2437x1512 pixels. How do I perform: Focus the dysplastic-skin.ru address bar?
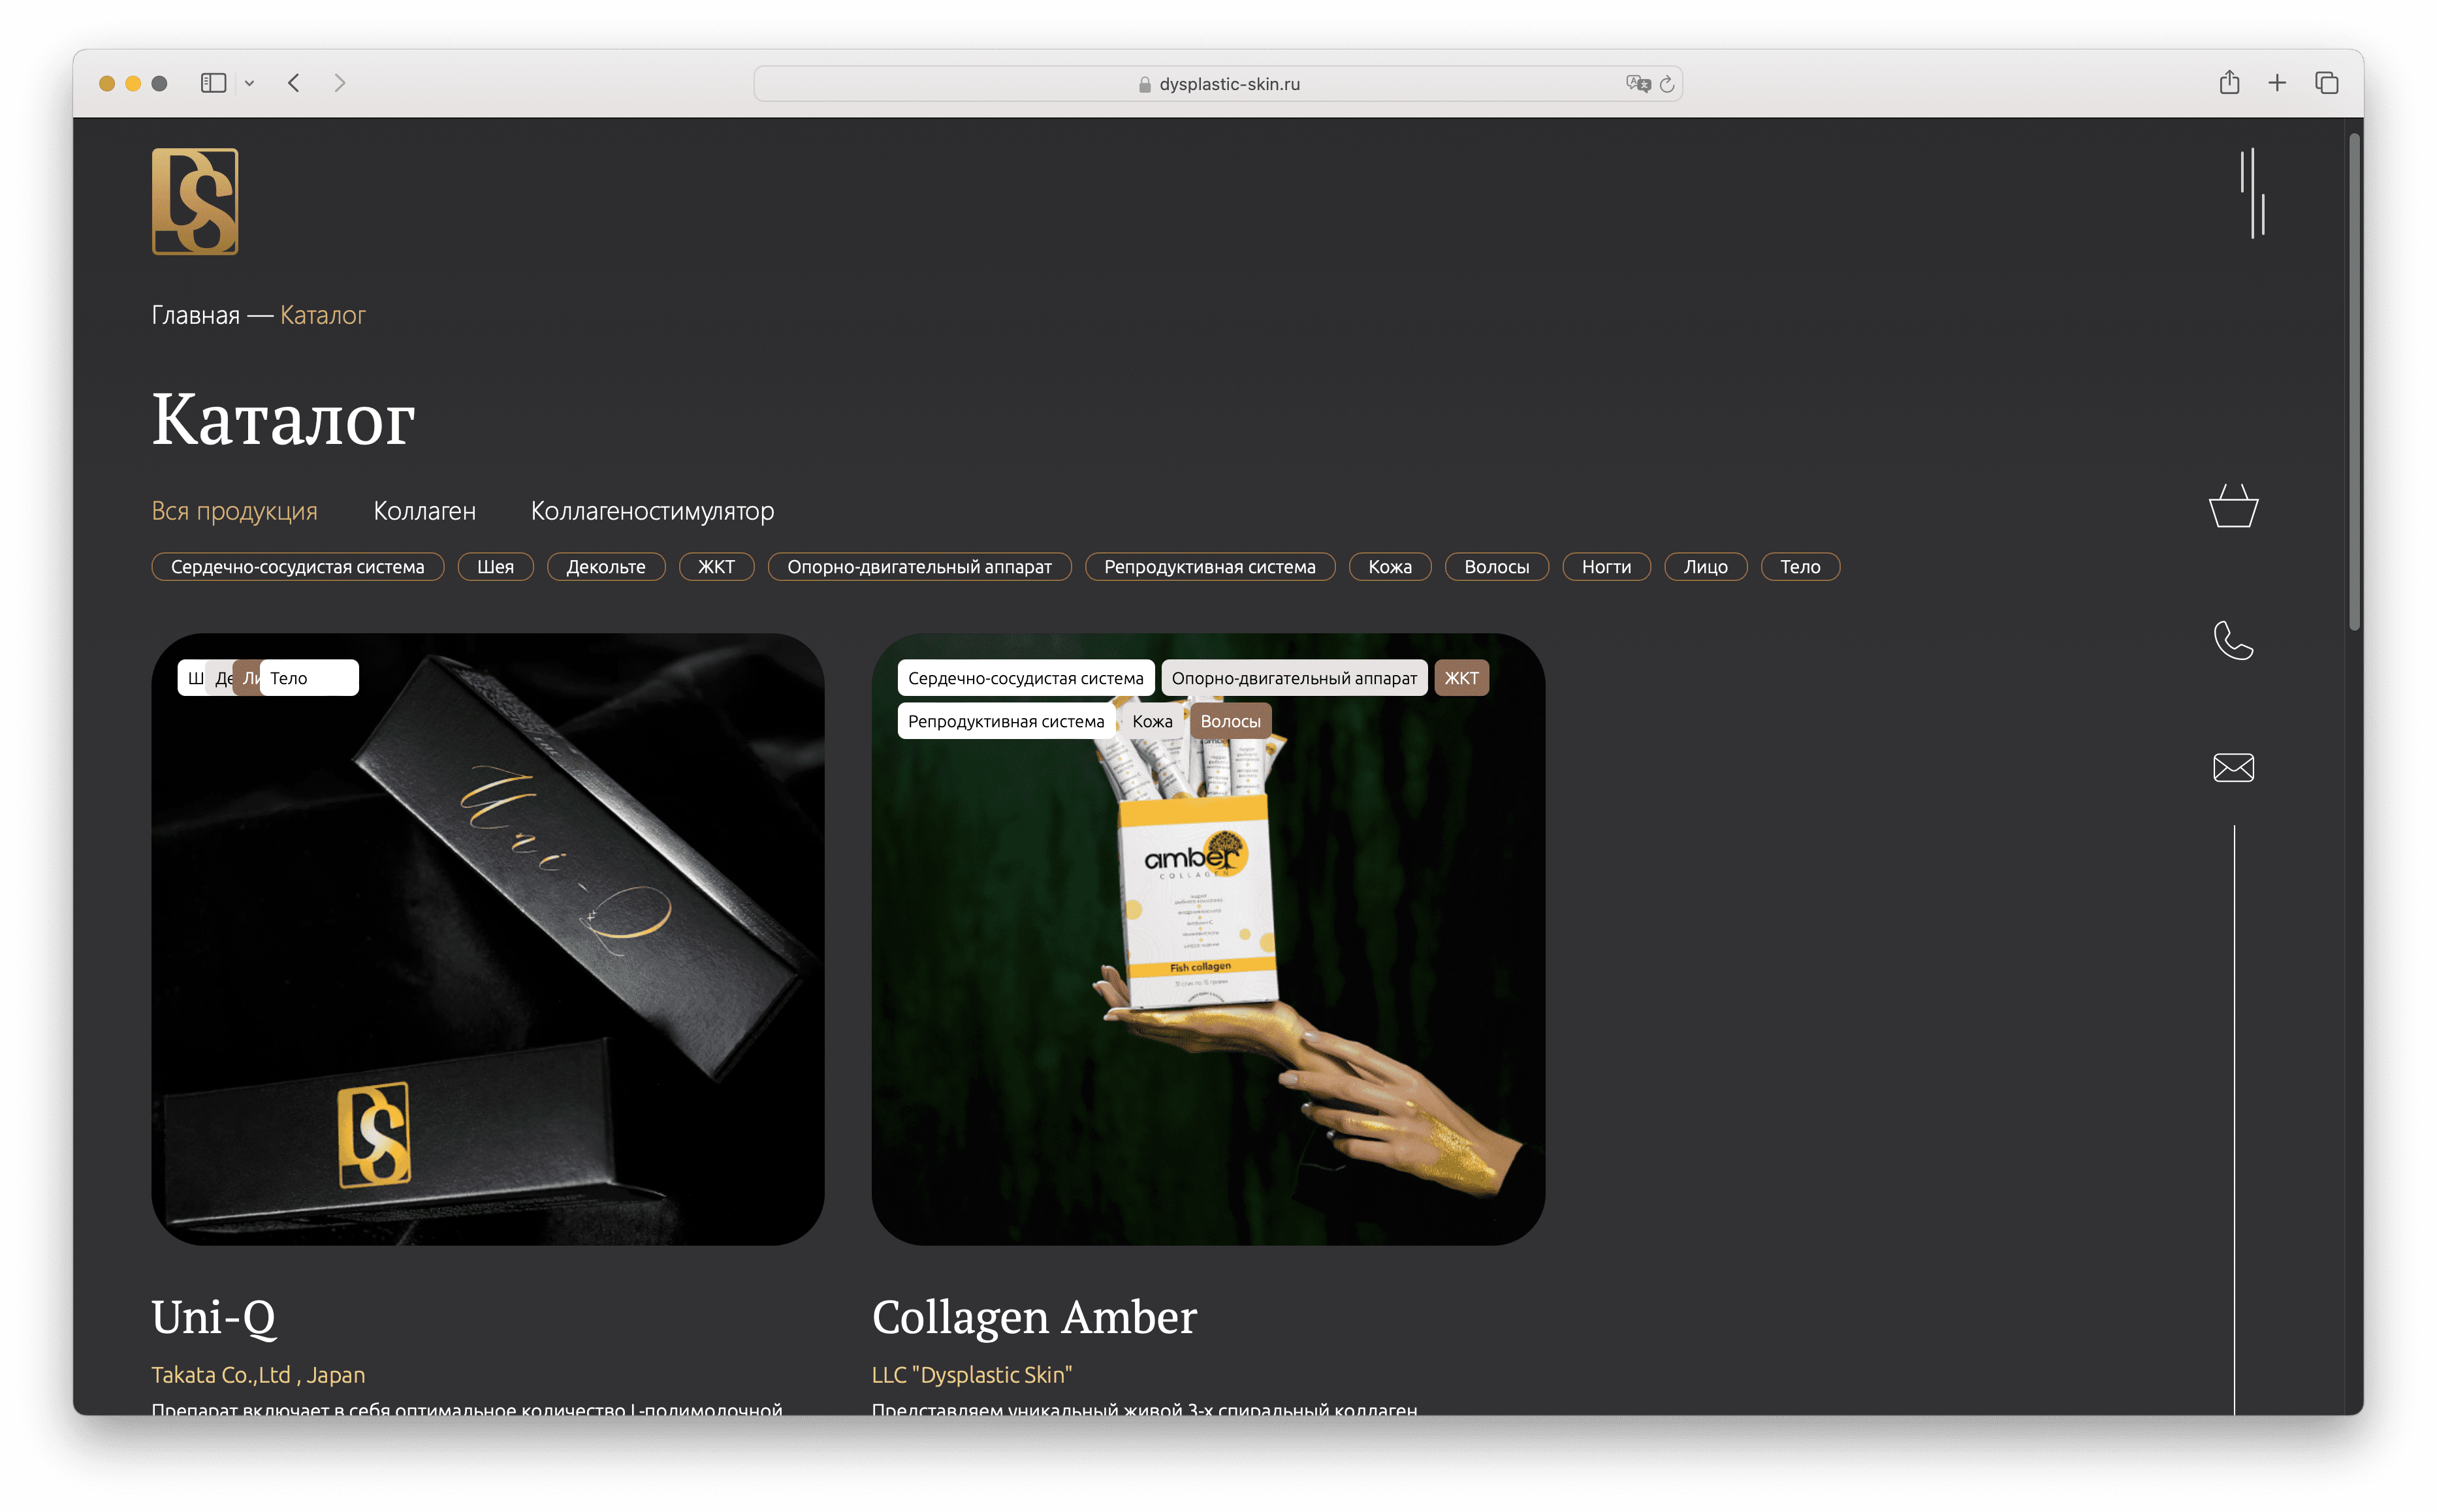[1217, 84]
